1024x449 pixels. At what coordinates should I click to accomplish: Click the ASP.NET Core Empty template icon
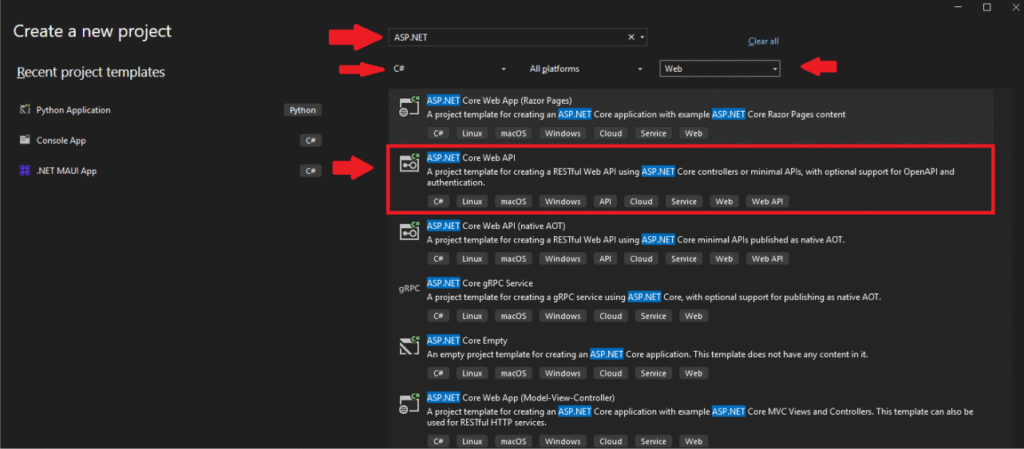408,346
